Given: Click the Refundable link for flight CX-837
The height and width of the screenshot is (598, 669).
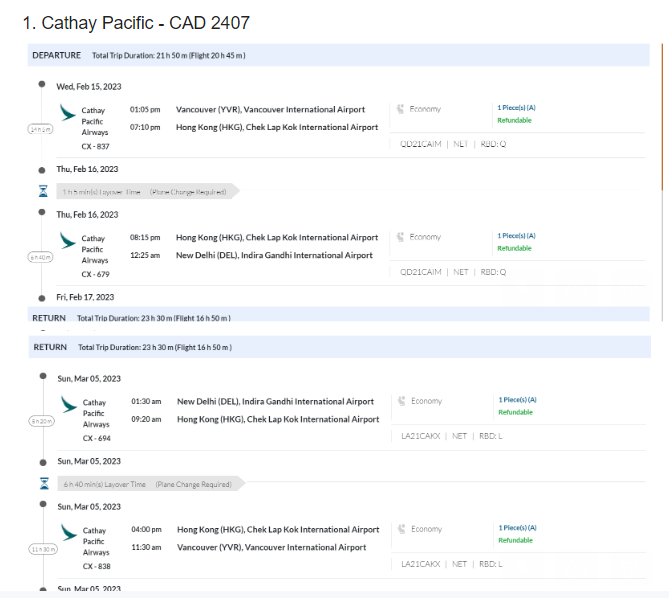Looking at the screenshot, I should (514, 121).
